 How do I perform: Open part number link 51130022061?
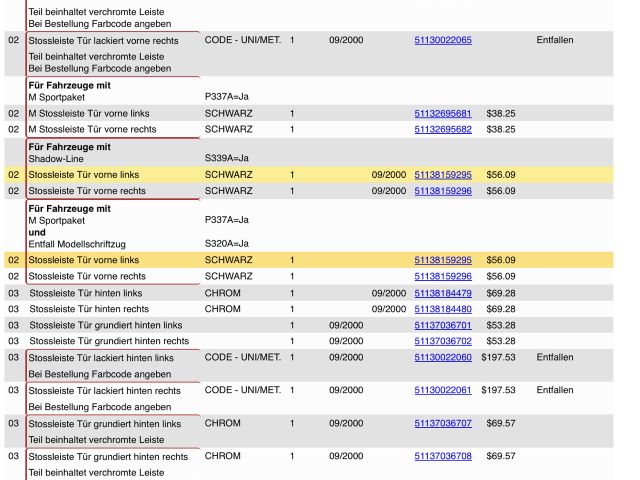443,390
